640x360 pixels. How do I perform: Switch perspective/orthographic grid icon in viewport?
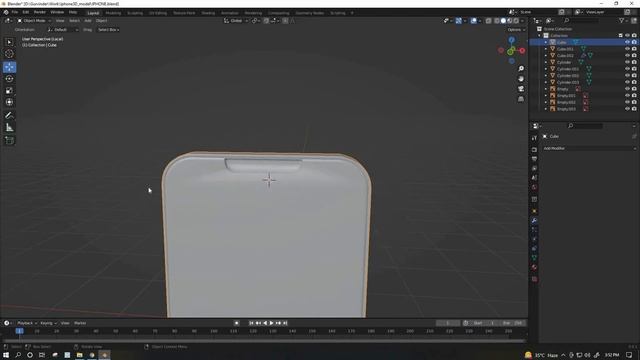click(521, 99)
